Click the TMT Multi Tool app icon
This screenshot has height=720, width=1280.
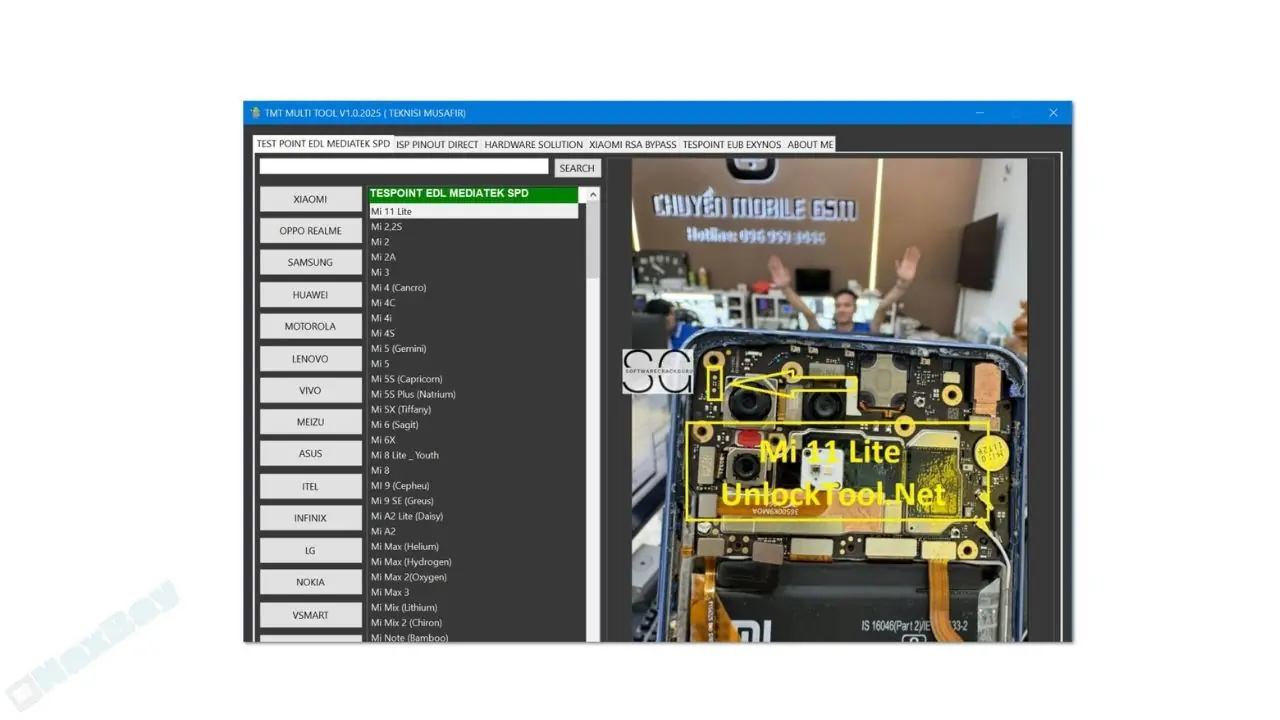255,113
